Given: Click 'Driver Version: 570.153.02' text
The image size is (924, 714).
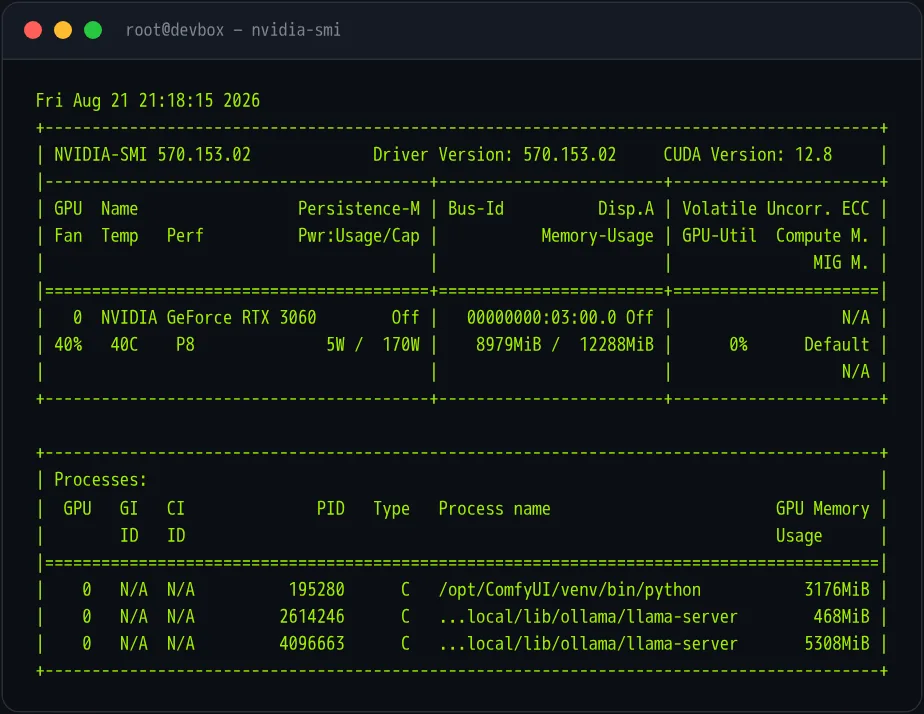Looking at the screenshot, I should (x=494, y=155).
